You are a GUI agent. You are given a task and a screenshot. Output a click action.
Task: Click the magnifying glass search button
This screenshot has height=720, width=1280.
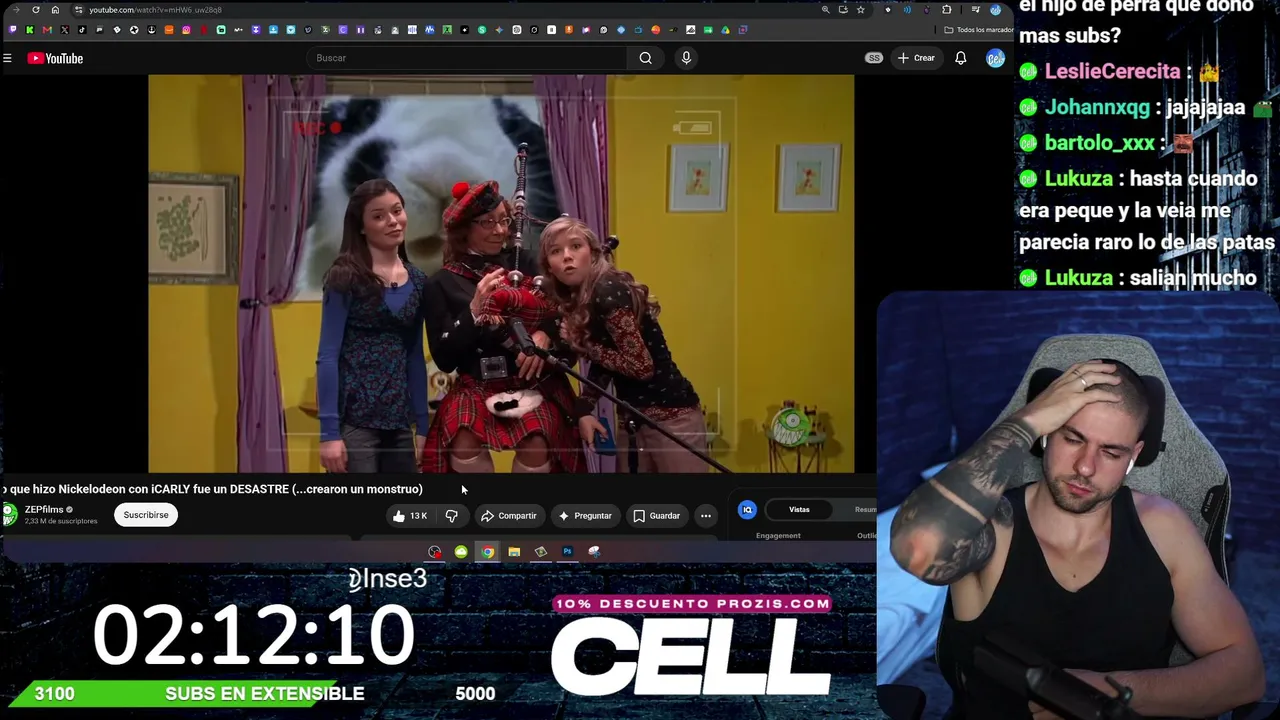(646, 58)
